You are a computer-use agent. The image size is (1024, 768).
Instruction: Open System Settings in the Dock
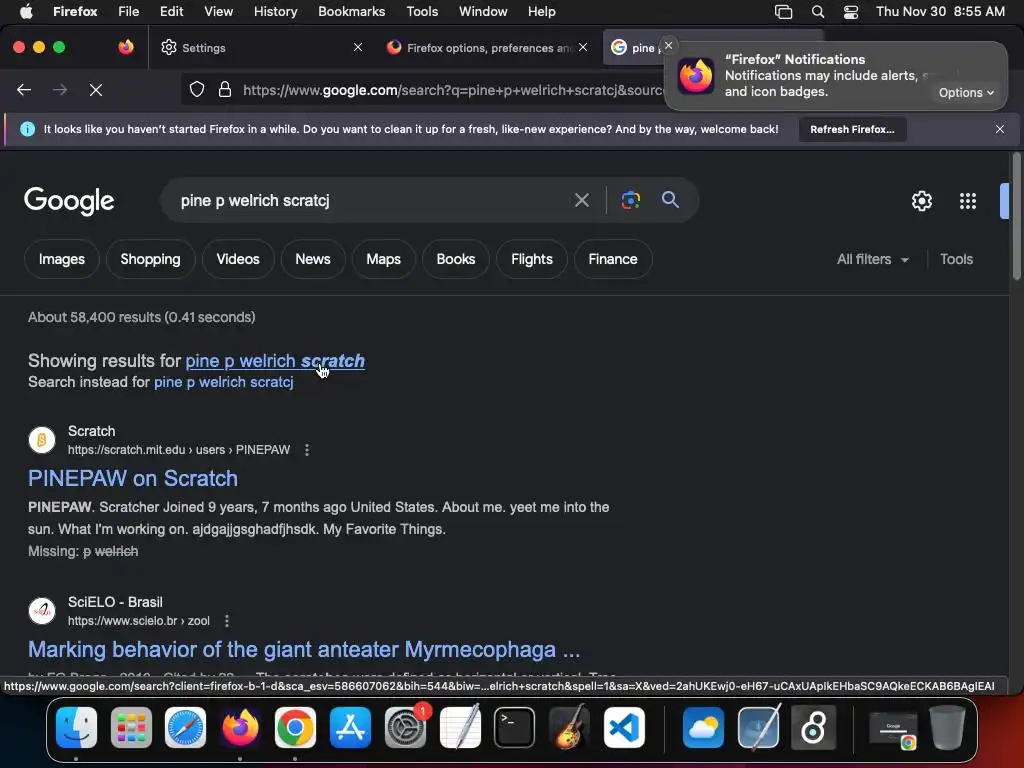pyautogui.click(x=405, y=728)
